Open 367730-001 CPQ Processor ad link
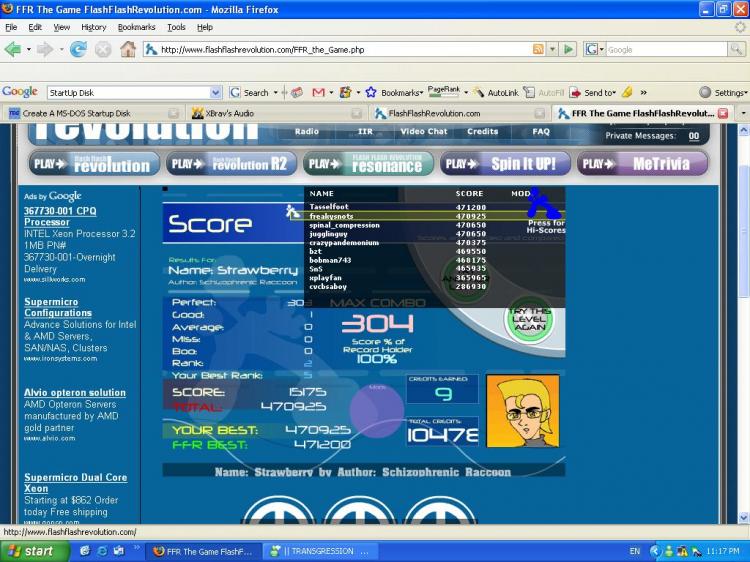Viewport: 750px width, 562px height. pyautogui.click(x=60, y=216)
